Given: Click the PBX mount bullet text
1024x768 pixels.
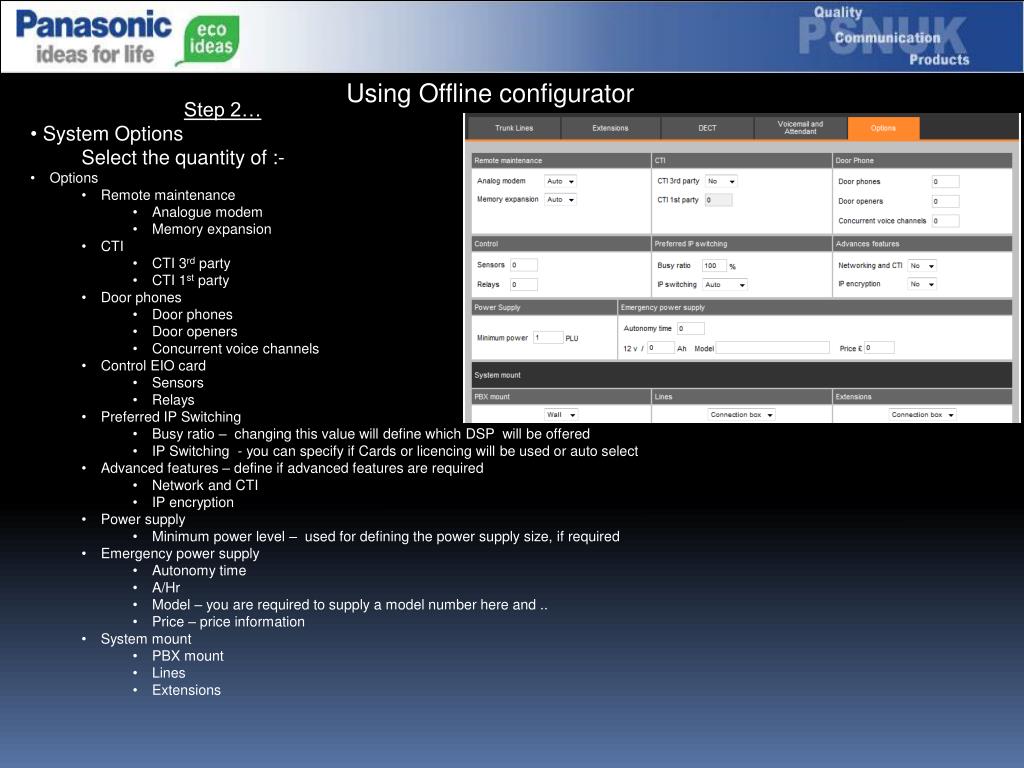Looking at the screenshot, I should 187,656.
